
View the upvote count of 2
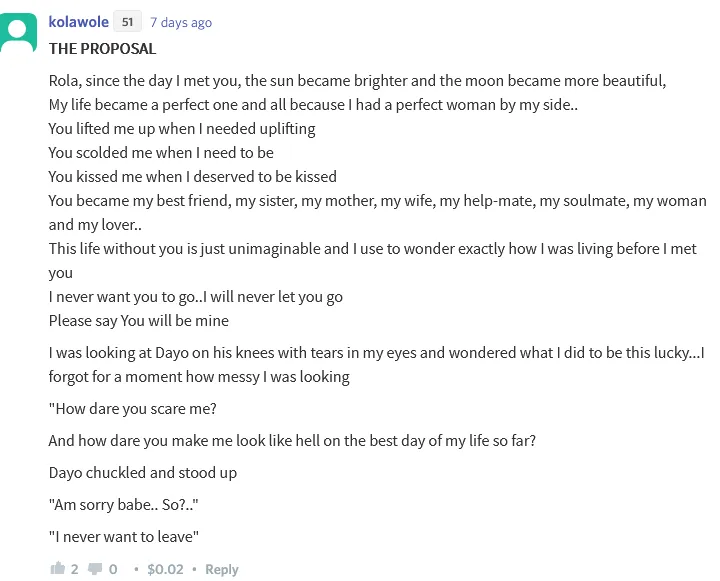[x=74, y=570]
